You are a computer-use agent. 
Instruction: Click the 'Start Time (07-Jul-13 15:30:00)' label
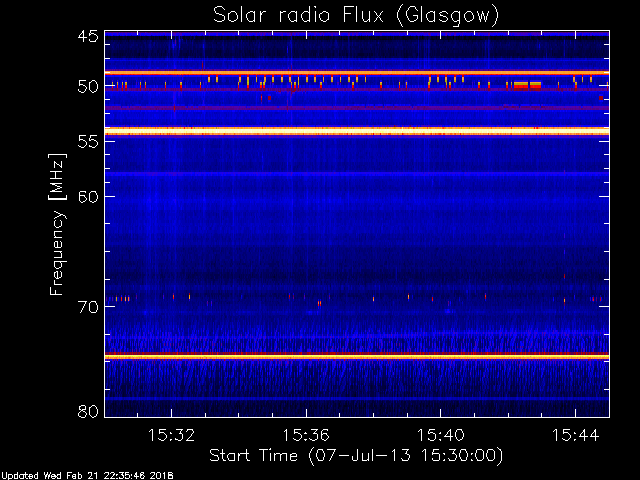(x=356, y=456)
